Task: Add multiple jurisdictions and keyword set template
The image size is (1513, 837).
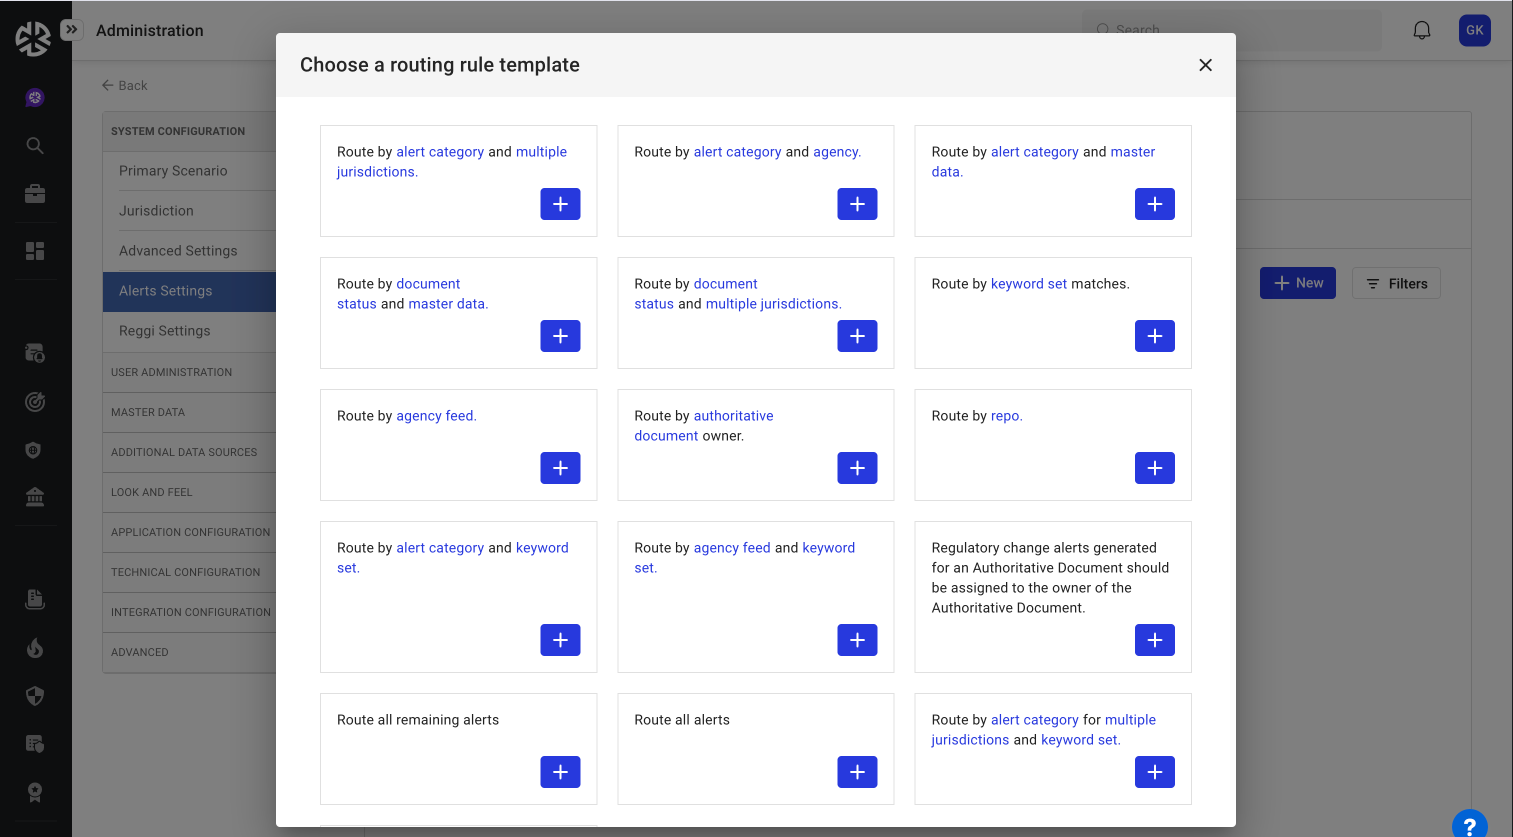Action: [x=1155, y=772]
